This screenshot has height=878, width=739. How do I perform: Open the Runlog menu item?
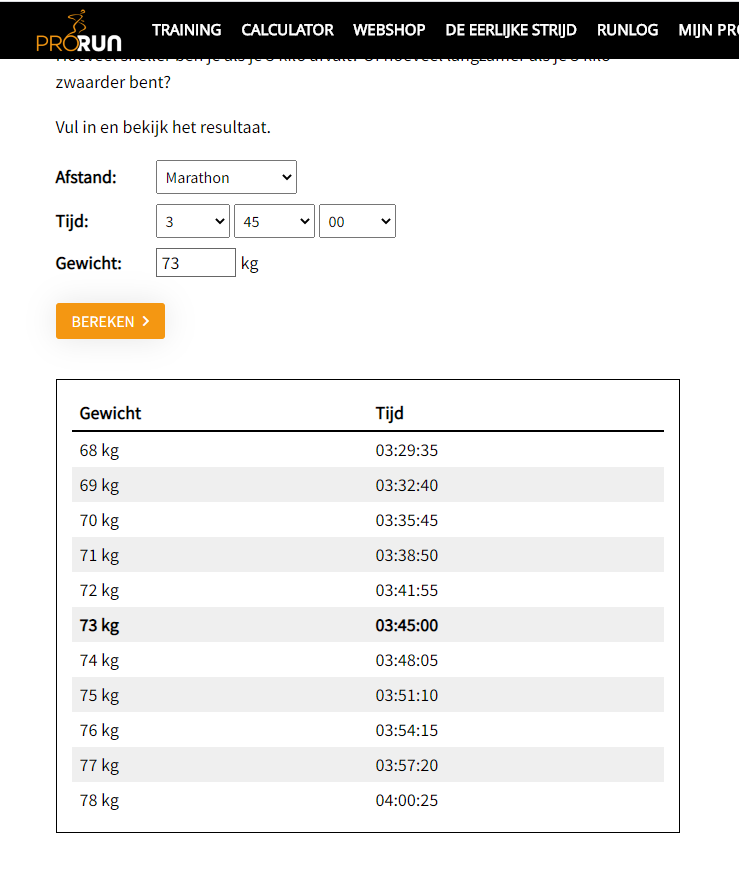point(627,30)
